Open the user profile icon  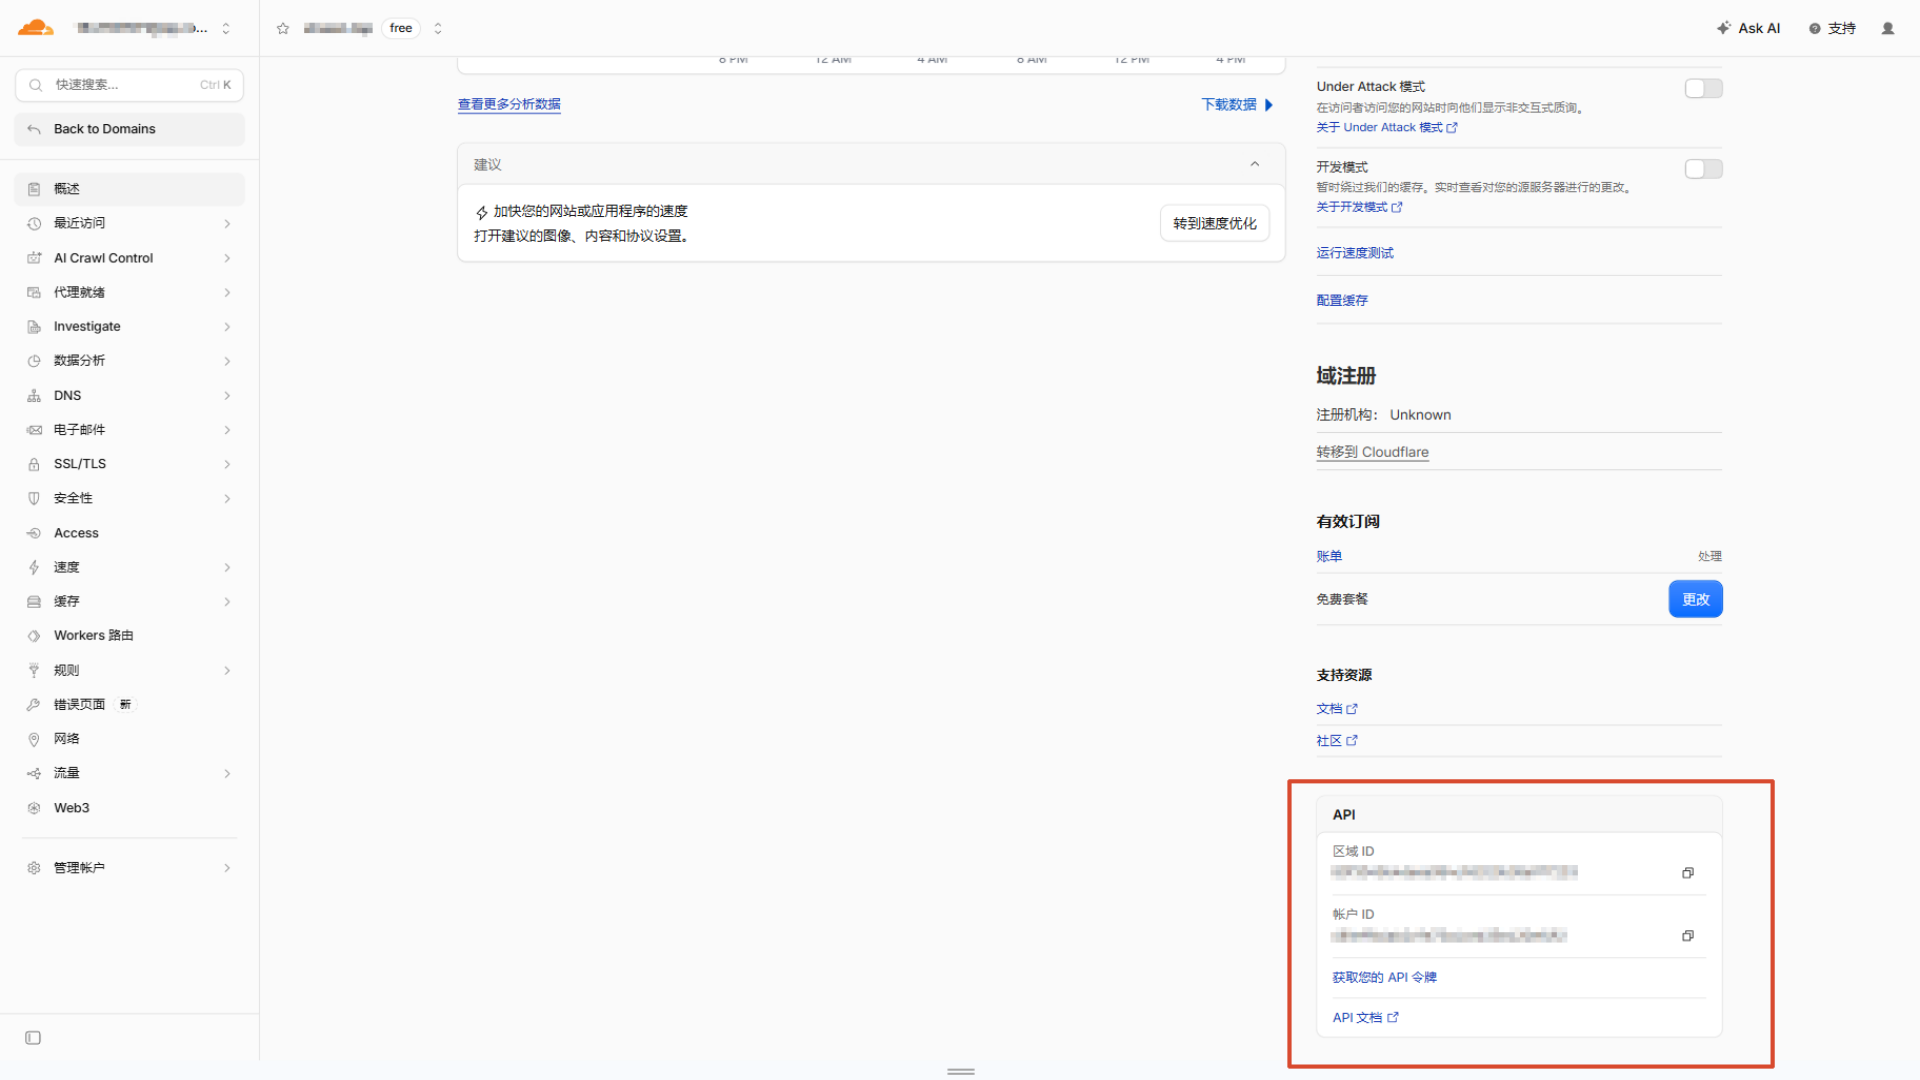[x=1888, y=28]
